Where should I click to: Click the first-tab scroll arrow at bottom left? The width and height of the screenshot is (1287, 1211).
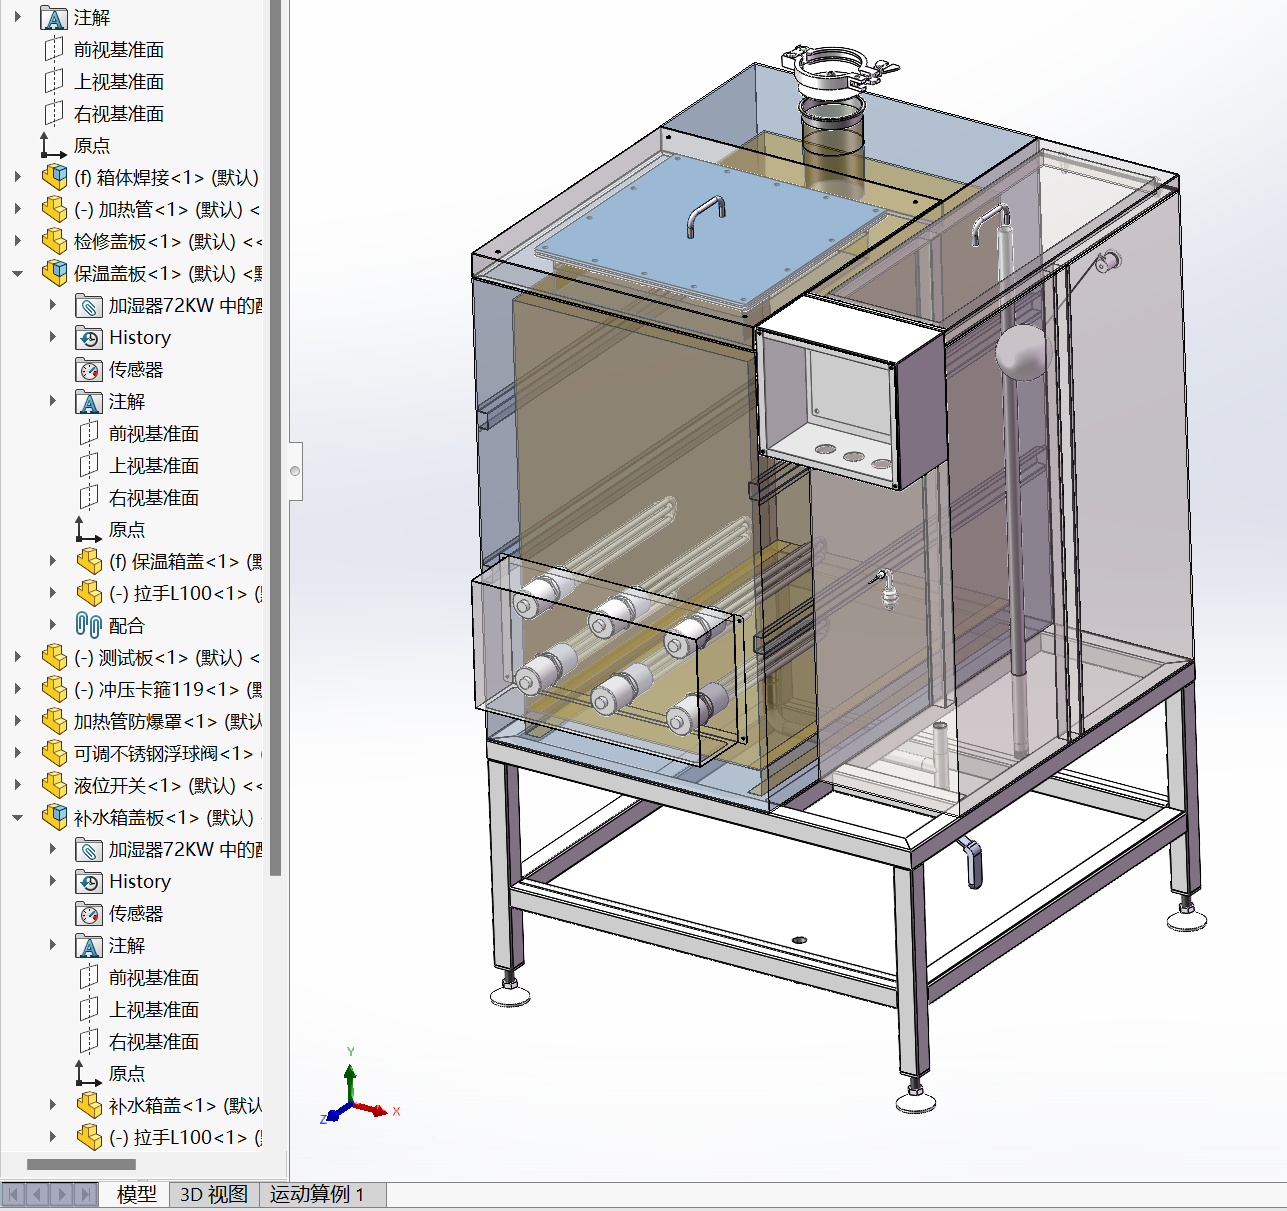(x=14, y=1194)
